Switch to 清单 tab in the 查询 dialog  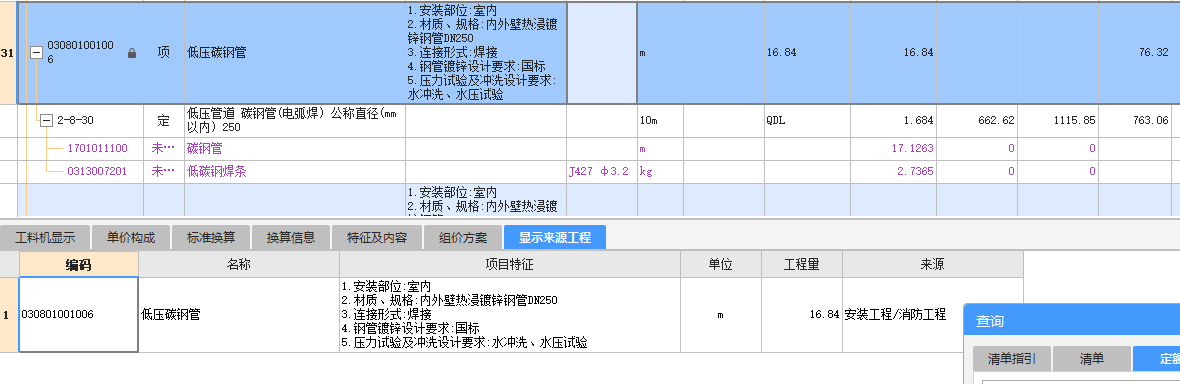[x=1092, y=359]
